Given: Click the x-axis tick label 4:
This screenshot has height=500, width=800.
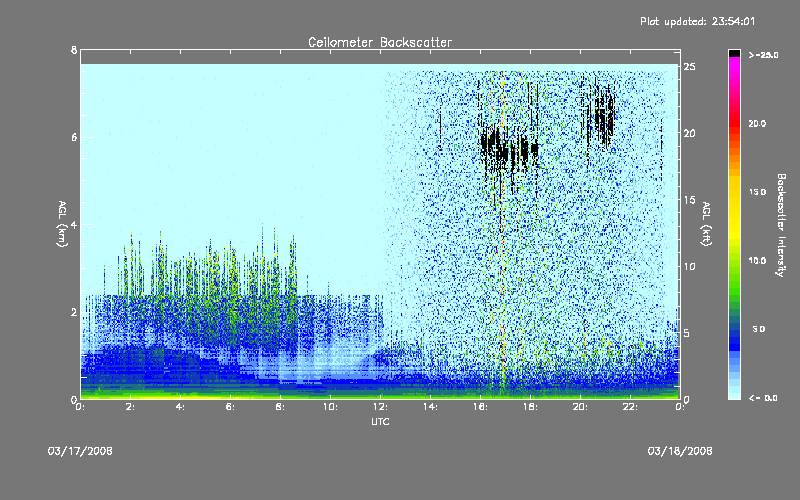Looking at the screenshot, I should coord(181,407).
